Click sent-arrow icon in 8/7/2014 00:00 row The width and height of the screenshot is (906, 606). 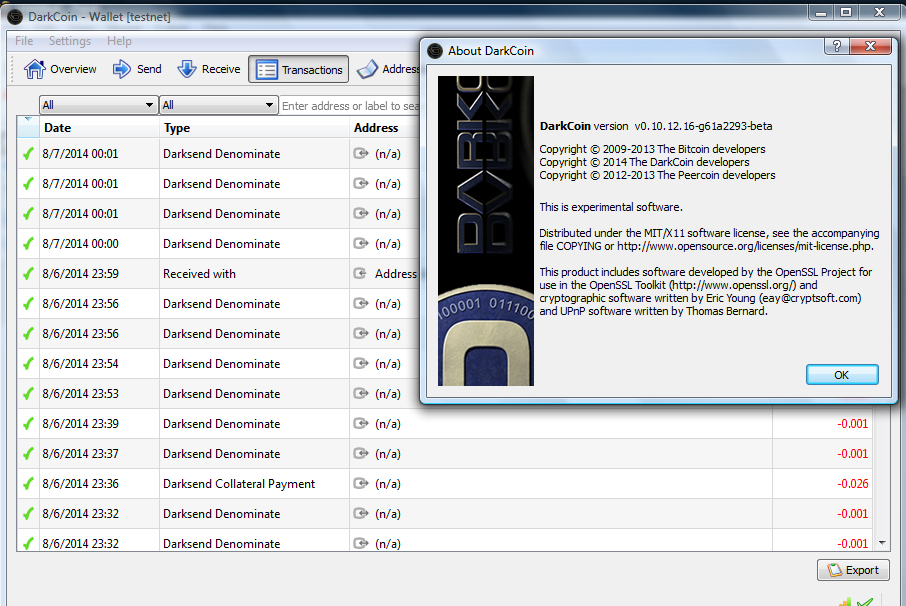click(x=361, y=243)
